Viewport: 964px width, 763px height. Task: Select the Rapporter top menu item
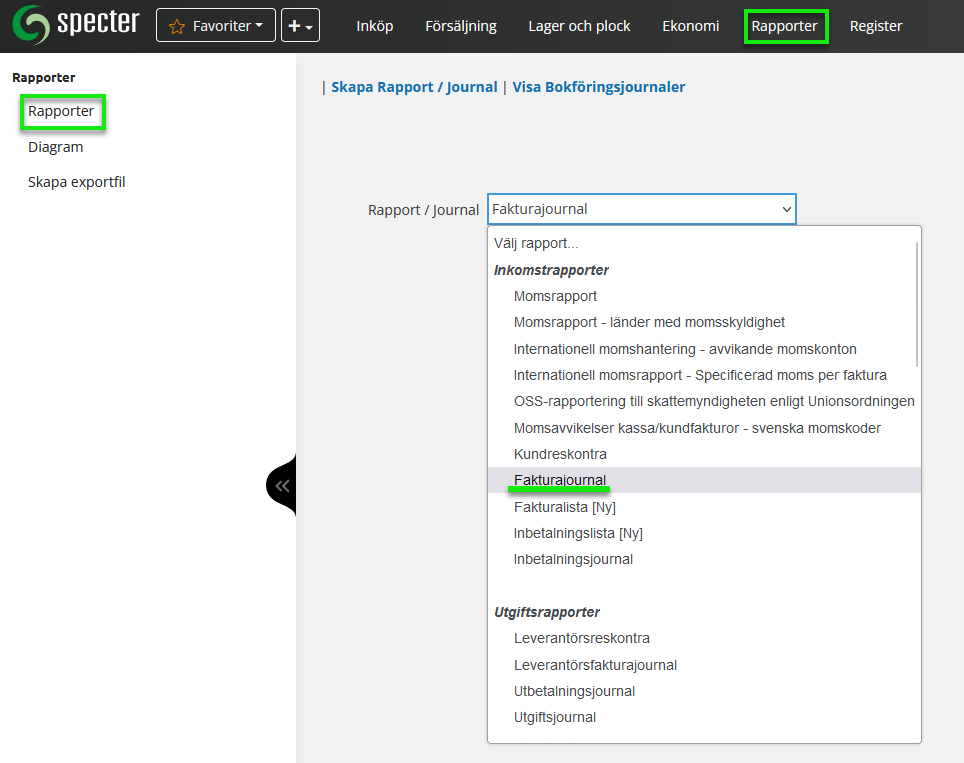[785, 26]
